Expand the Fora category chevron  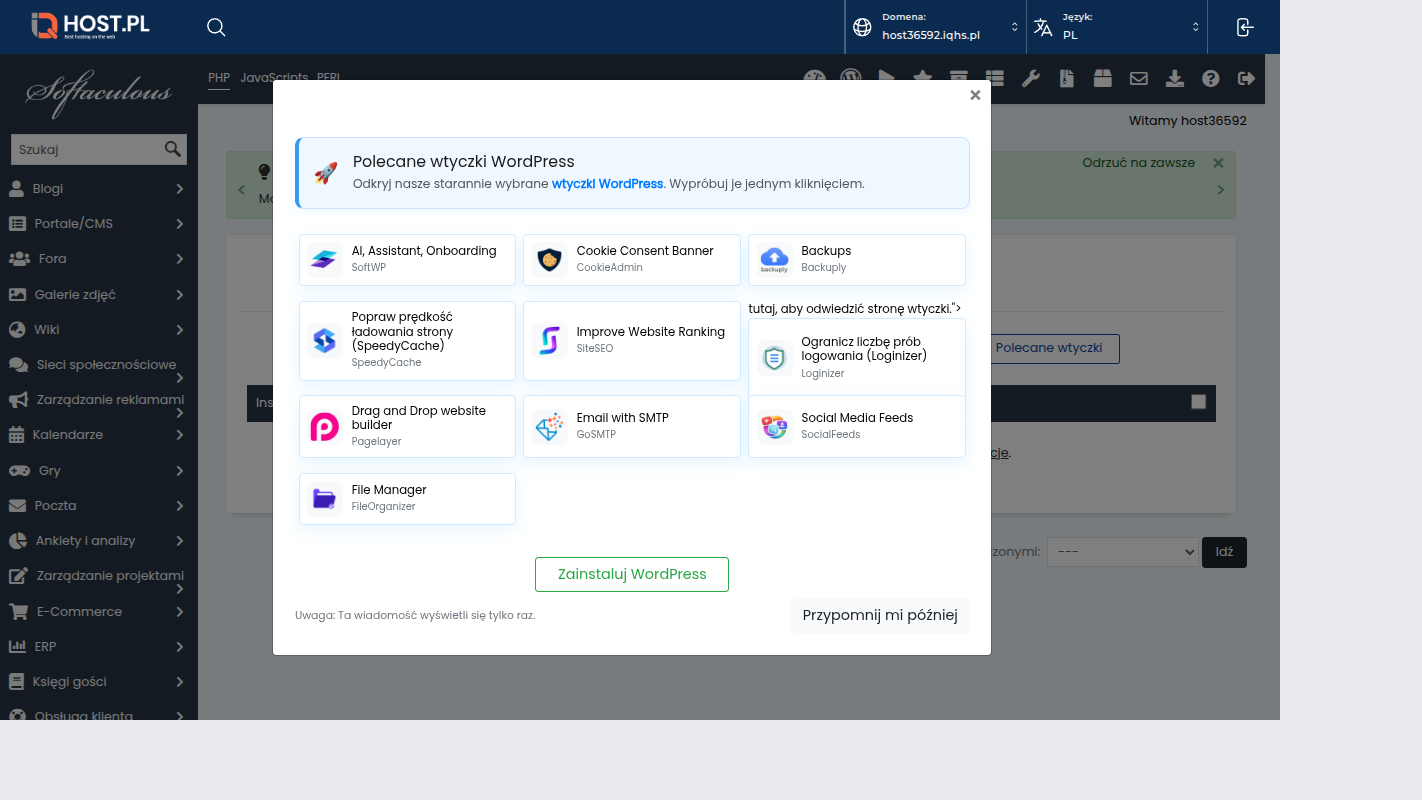click(x=180, y=259)
